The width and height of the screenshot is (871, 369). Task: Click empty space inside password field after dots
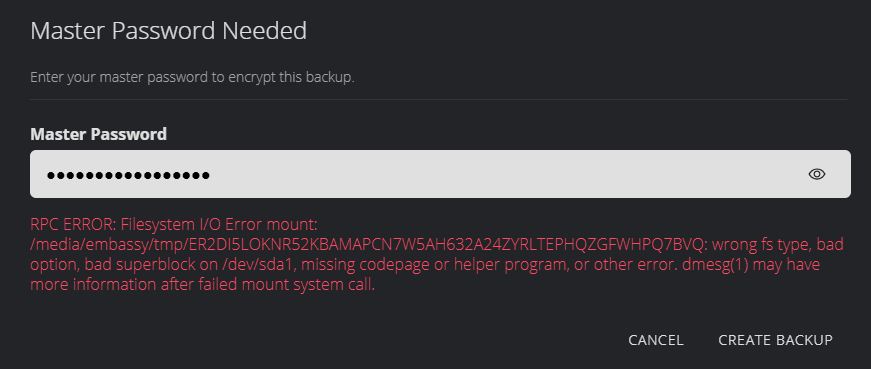click(500, 174)
